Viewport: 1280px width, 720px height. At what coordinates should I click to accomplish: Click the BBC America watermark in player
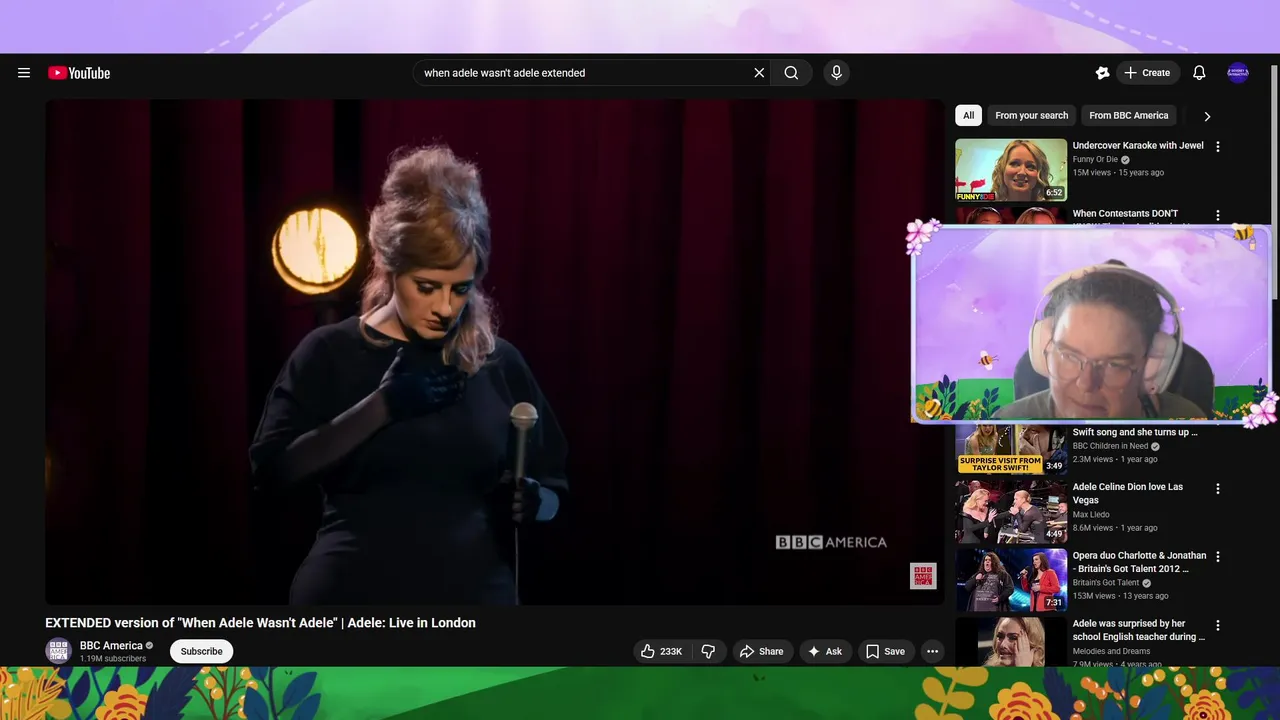923,576
